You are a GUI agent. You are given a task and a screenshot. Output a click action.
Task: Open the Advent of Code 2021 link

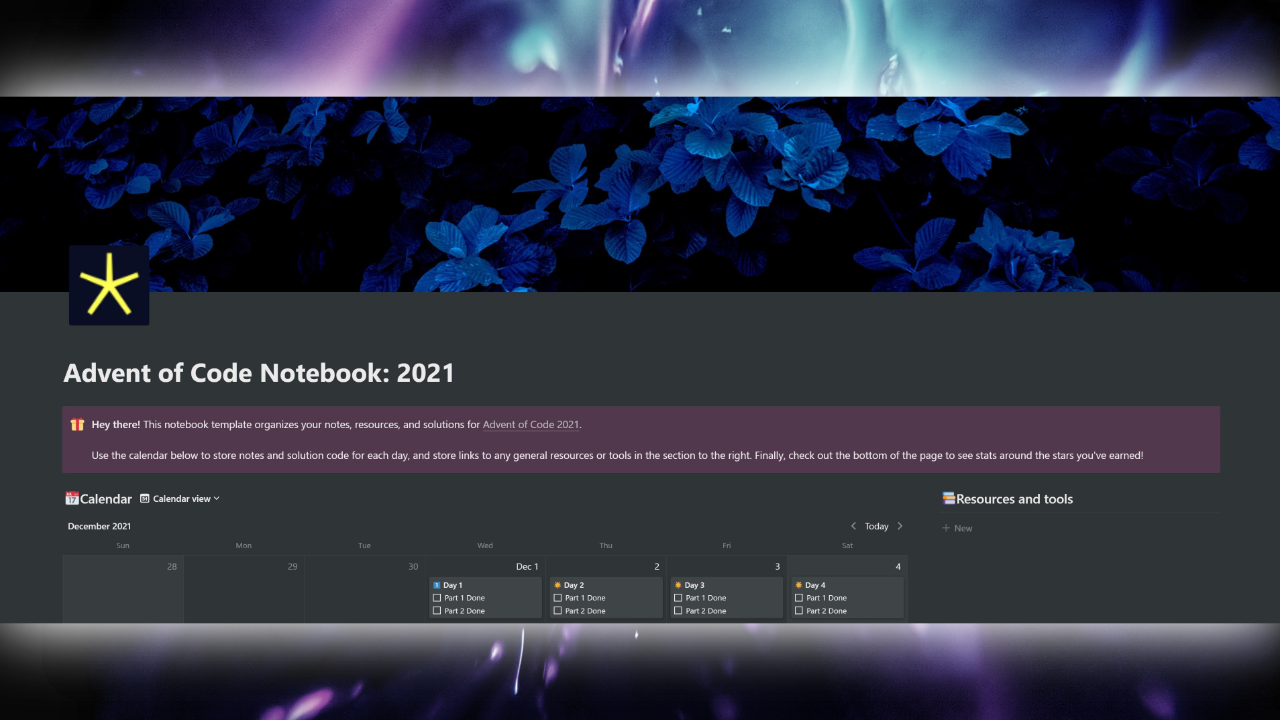[530, 424]
